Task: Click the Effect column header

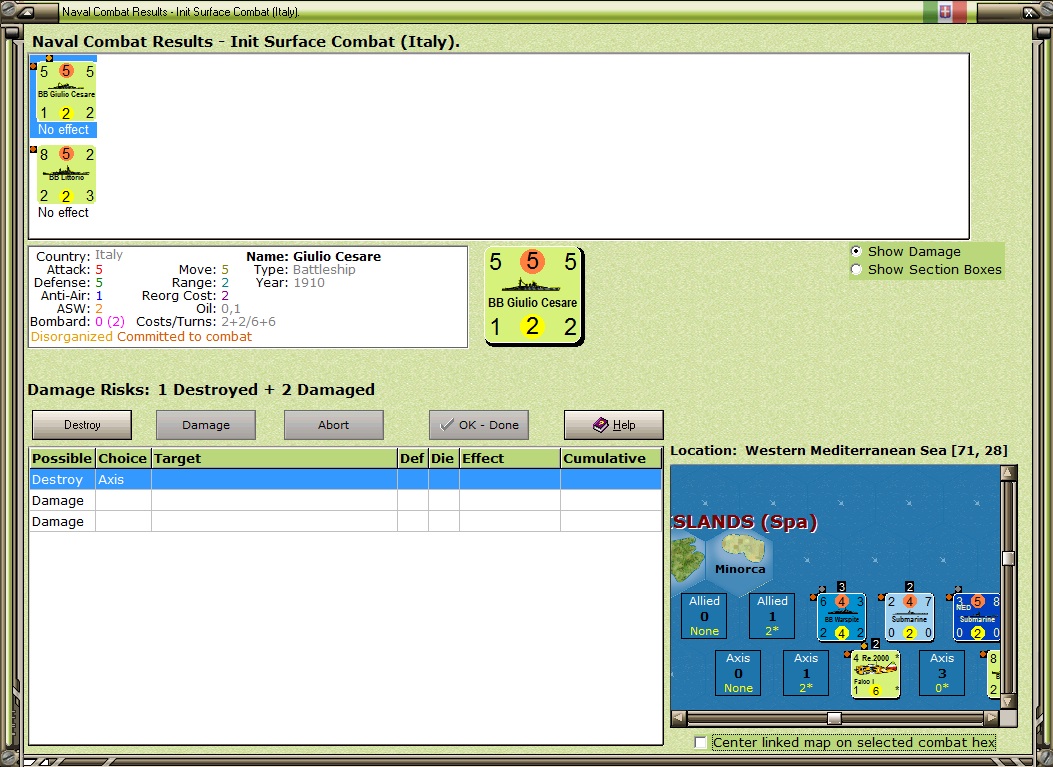Action: (510, 458)
